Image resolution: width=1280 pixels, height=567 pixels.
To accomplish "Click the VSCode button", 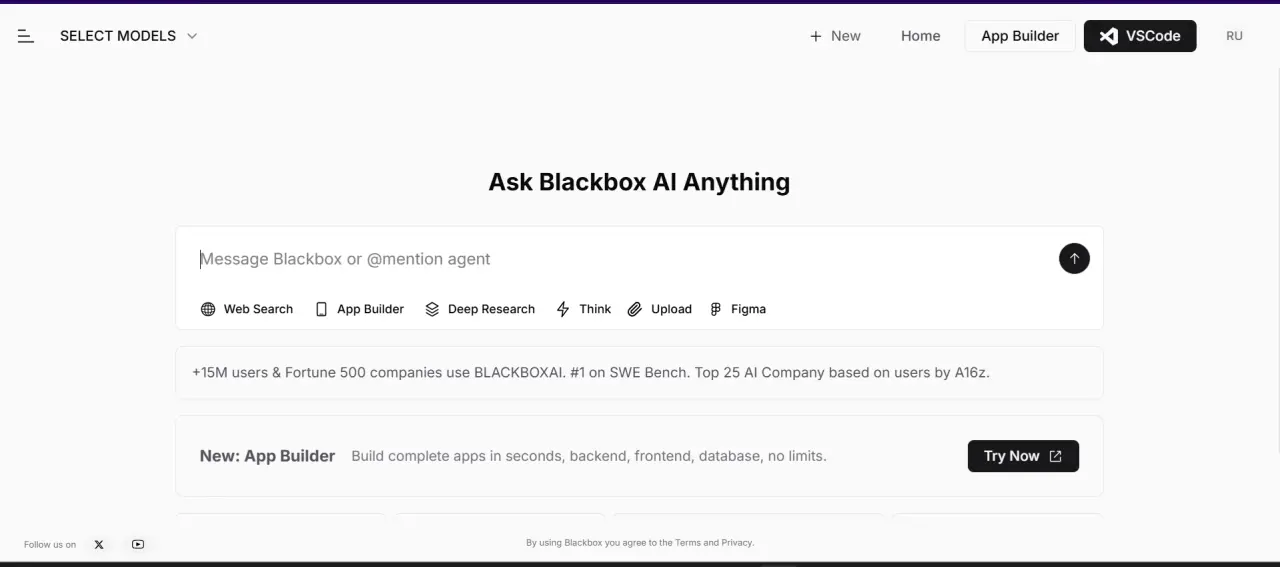I will (x=1140, y=36).
